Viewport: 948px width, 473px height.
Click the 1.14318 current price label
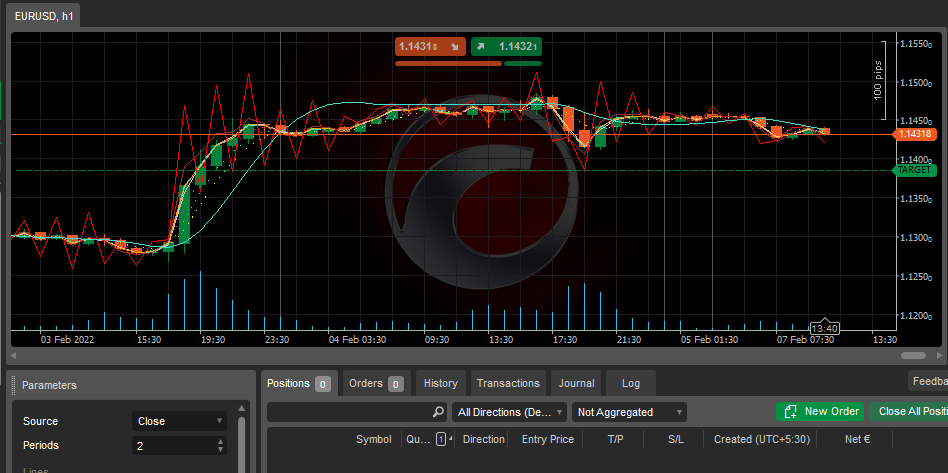click(x=914, y=134)
